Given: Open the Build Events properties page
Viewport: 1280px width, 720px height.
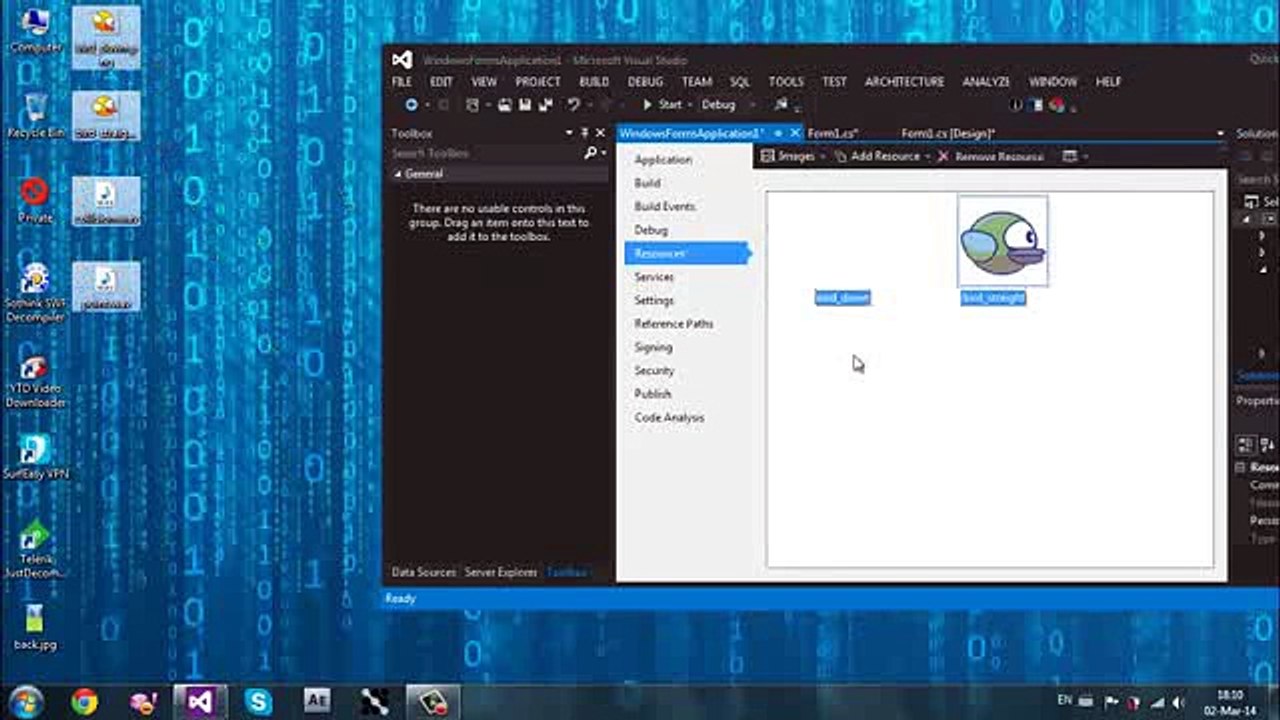Looking at the screenshot, I should (x=665, y=206).
